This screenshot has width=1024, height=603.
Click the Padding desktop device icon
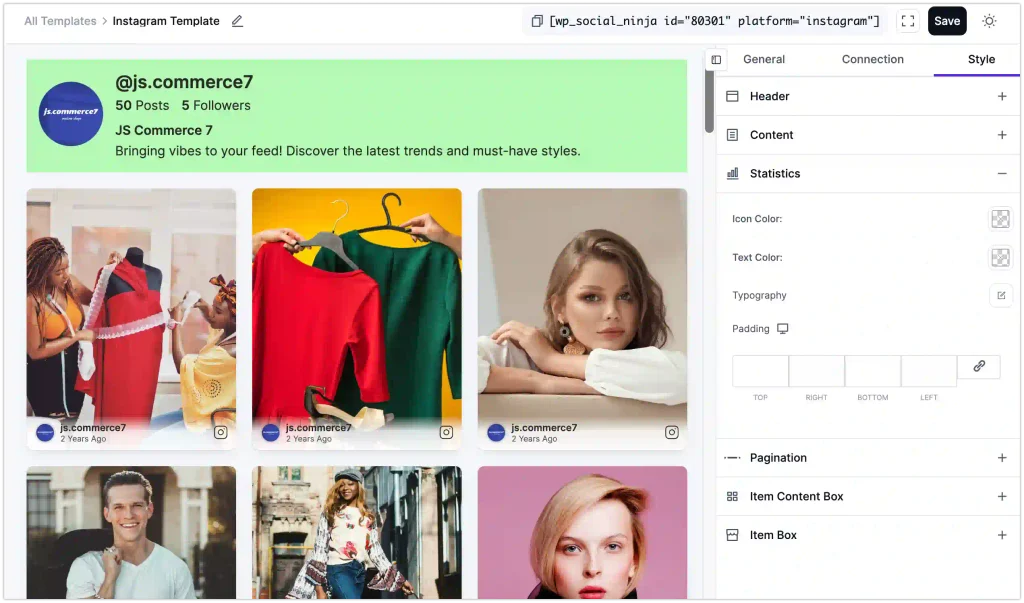(x=782, y=329)
